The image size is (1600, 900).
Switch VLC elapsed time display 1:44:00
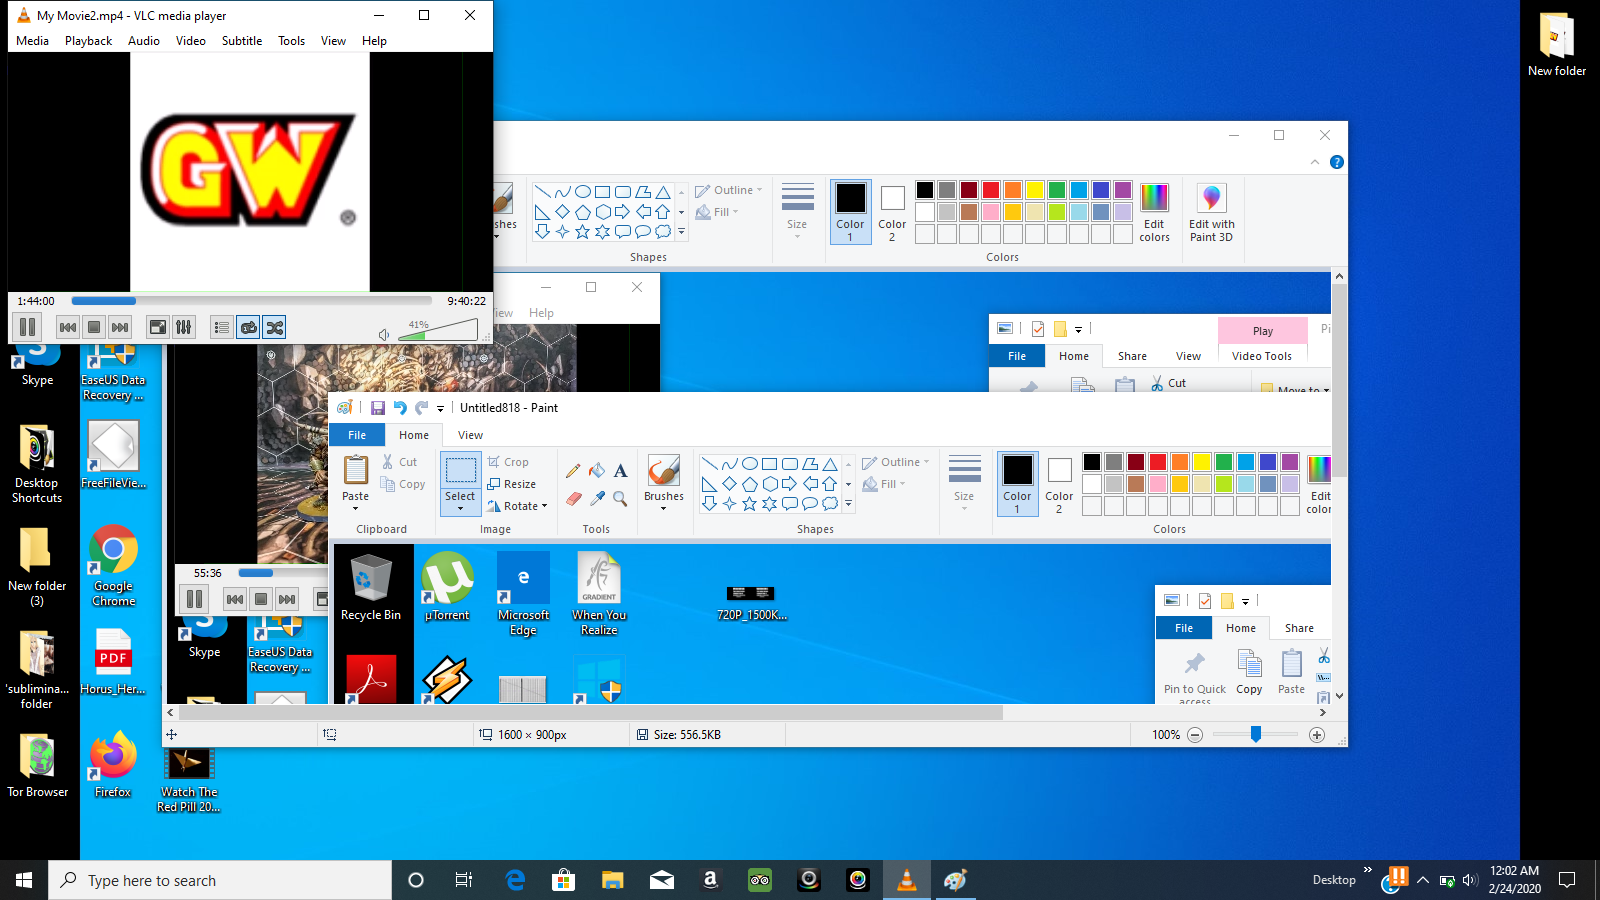[x=36, y=301]
